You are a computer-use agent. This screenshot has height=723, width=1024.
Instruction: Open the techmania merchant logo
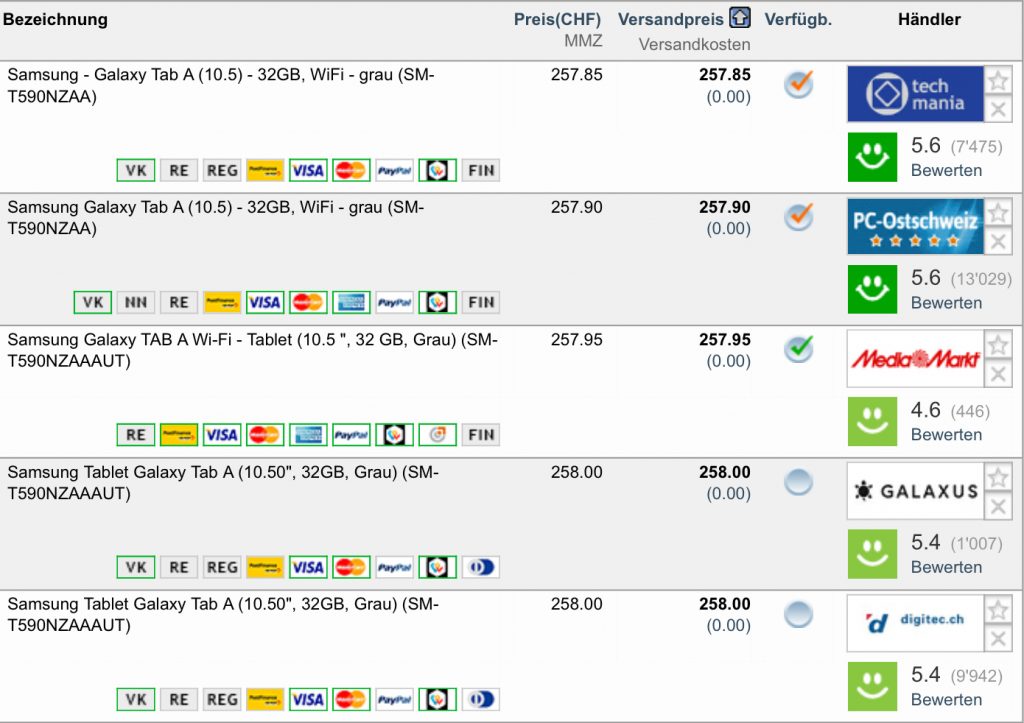pos(915,94)
